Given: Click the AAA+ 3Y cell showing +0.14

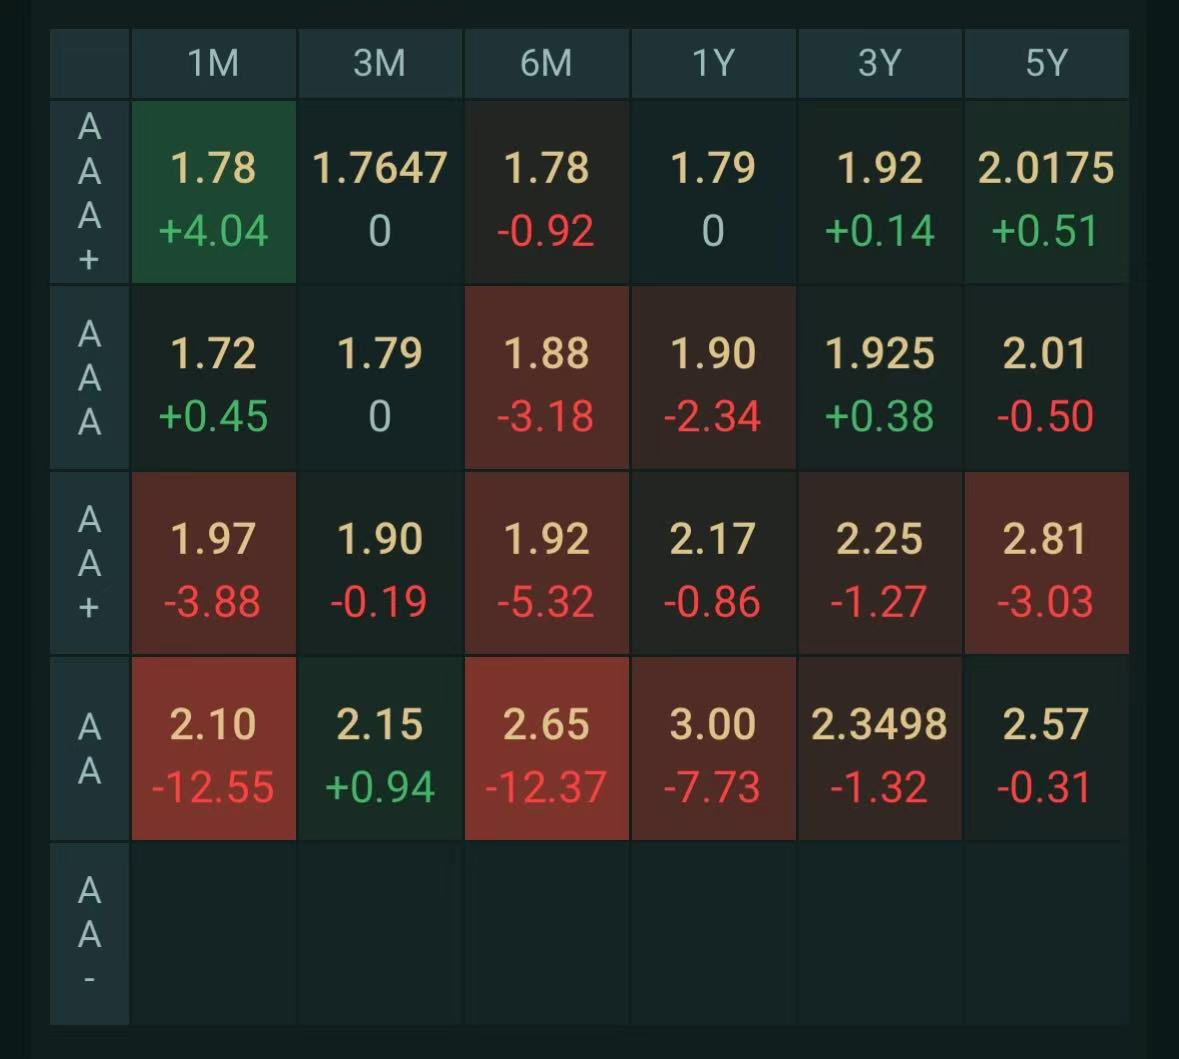Looking at the screenshot, I should coord(880,192).
